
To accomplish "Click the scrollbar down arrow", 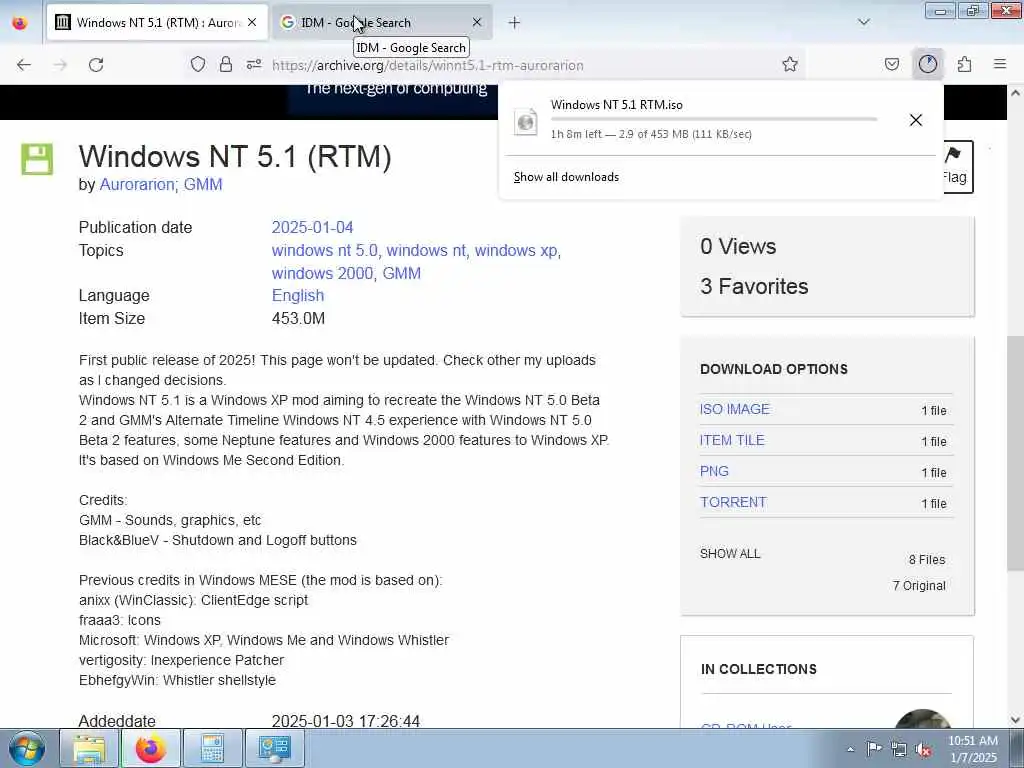I will point(1015,720).
